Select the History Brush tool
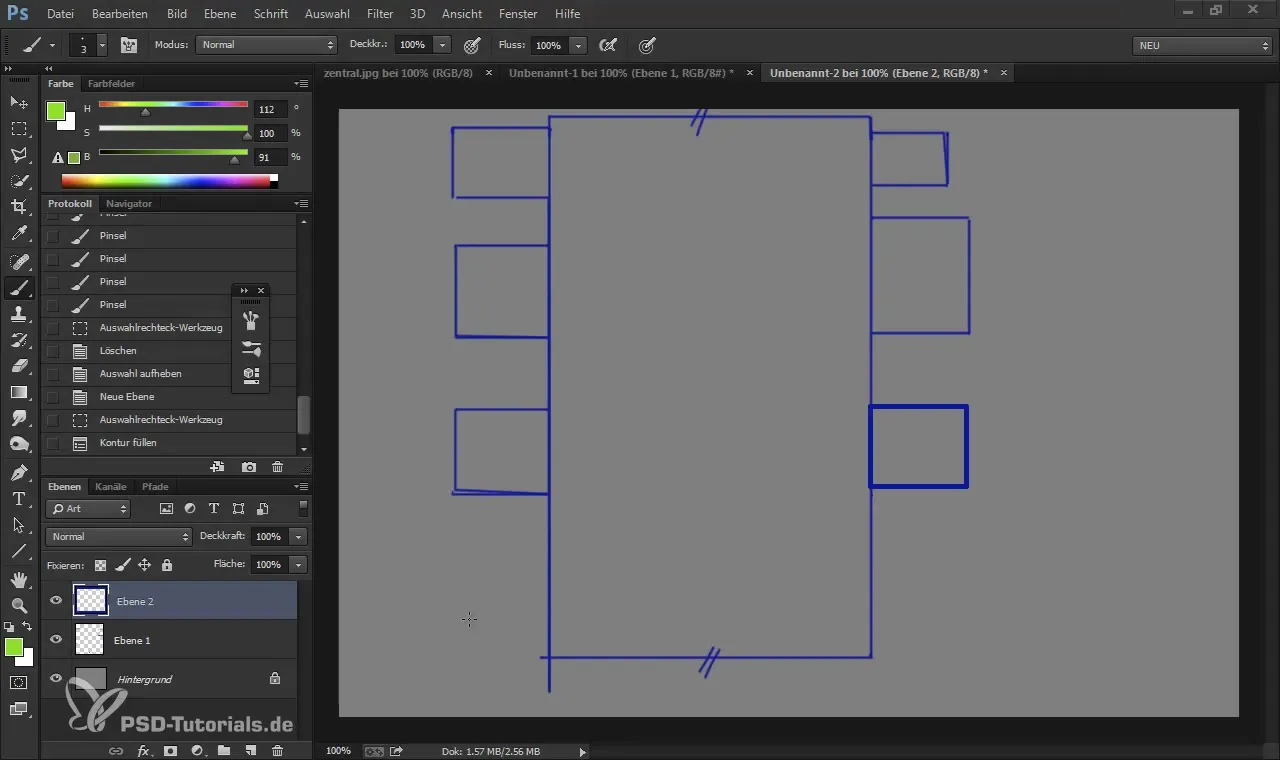 [x=18, y=340]
